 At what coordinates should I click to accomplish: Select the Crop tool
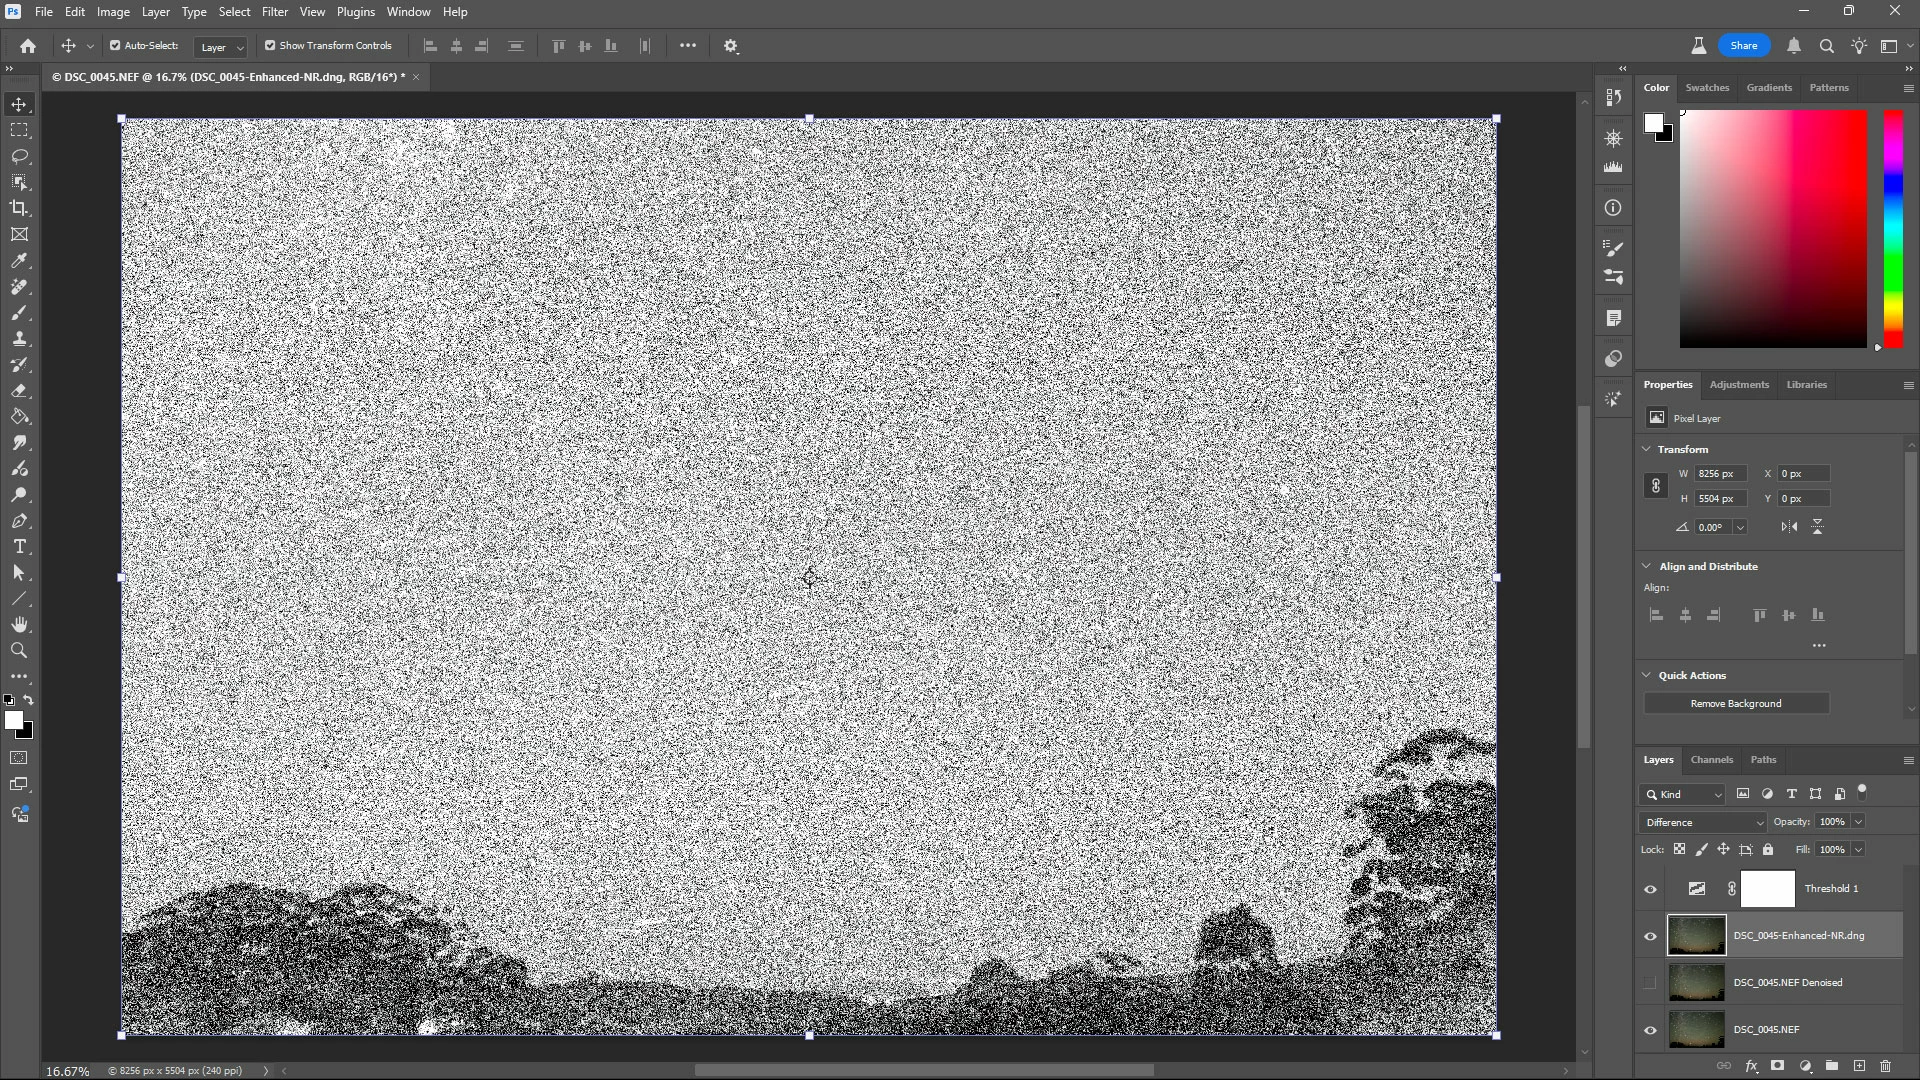[19, 208]
